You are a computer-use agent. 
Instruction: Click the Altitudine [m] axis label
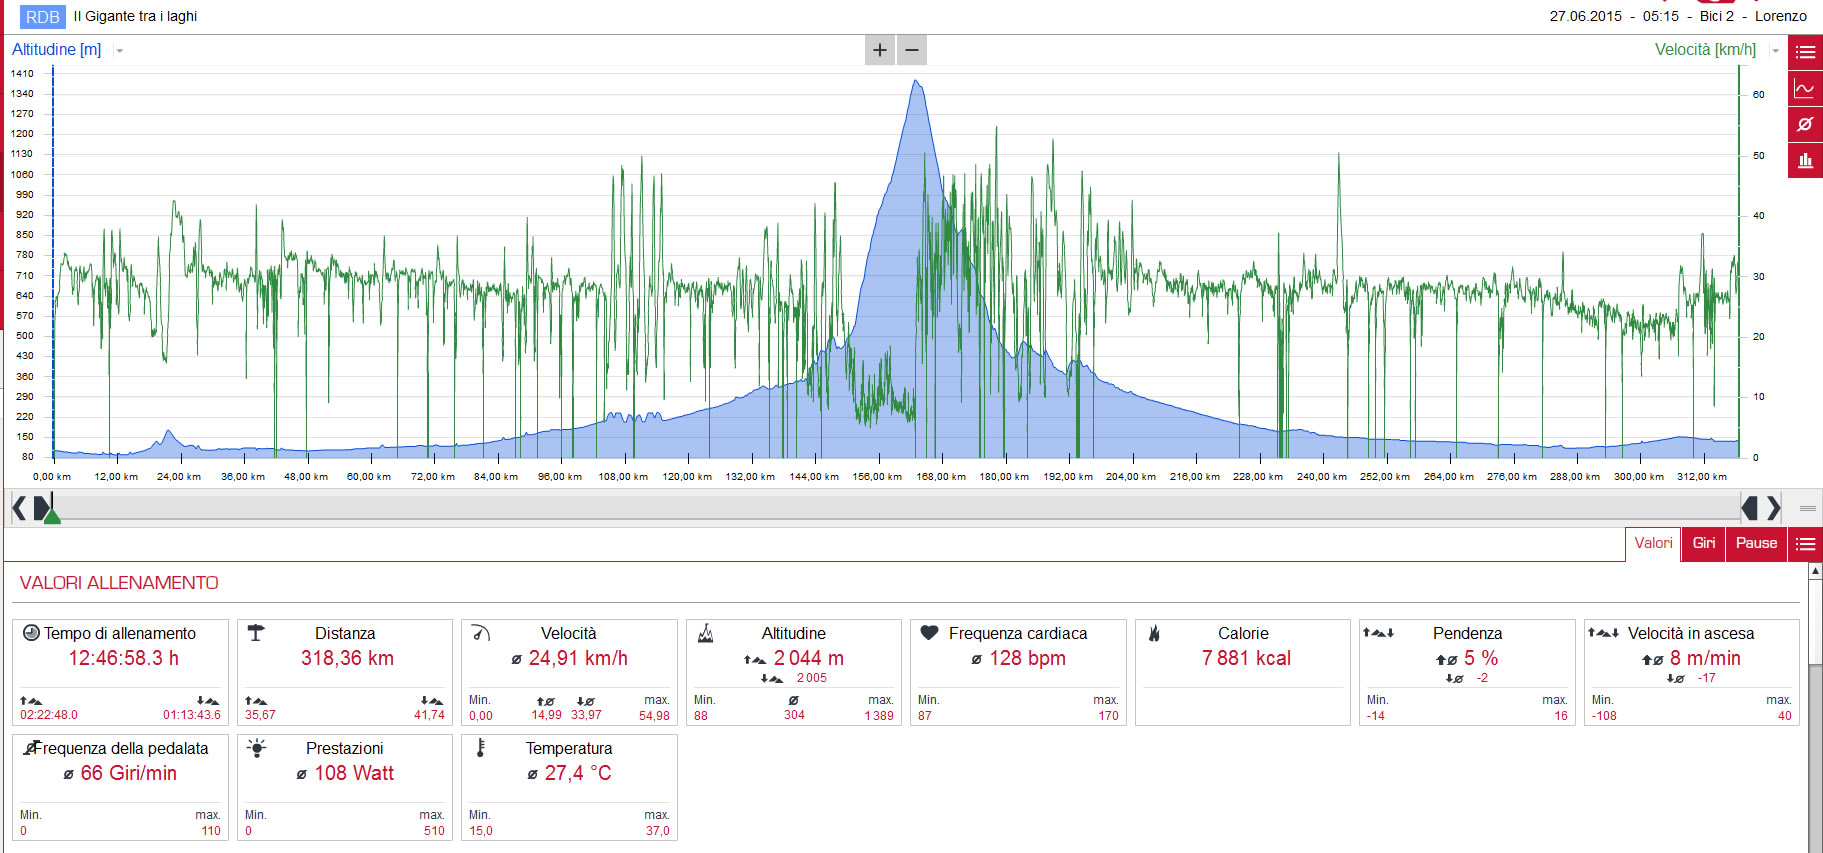click(56, 50)
